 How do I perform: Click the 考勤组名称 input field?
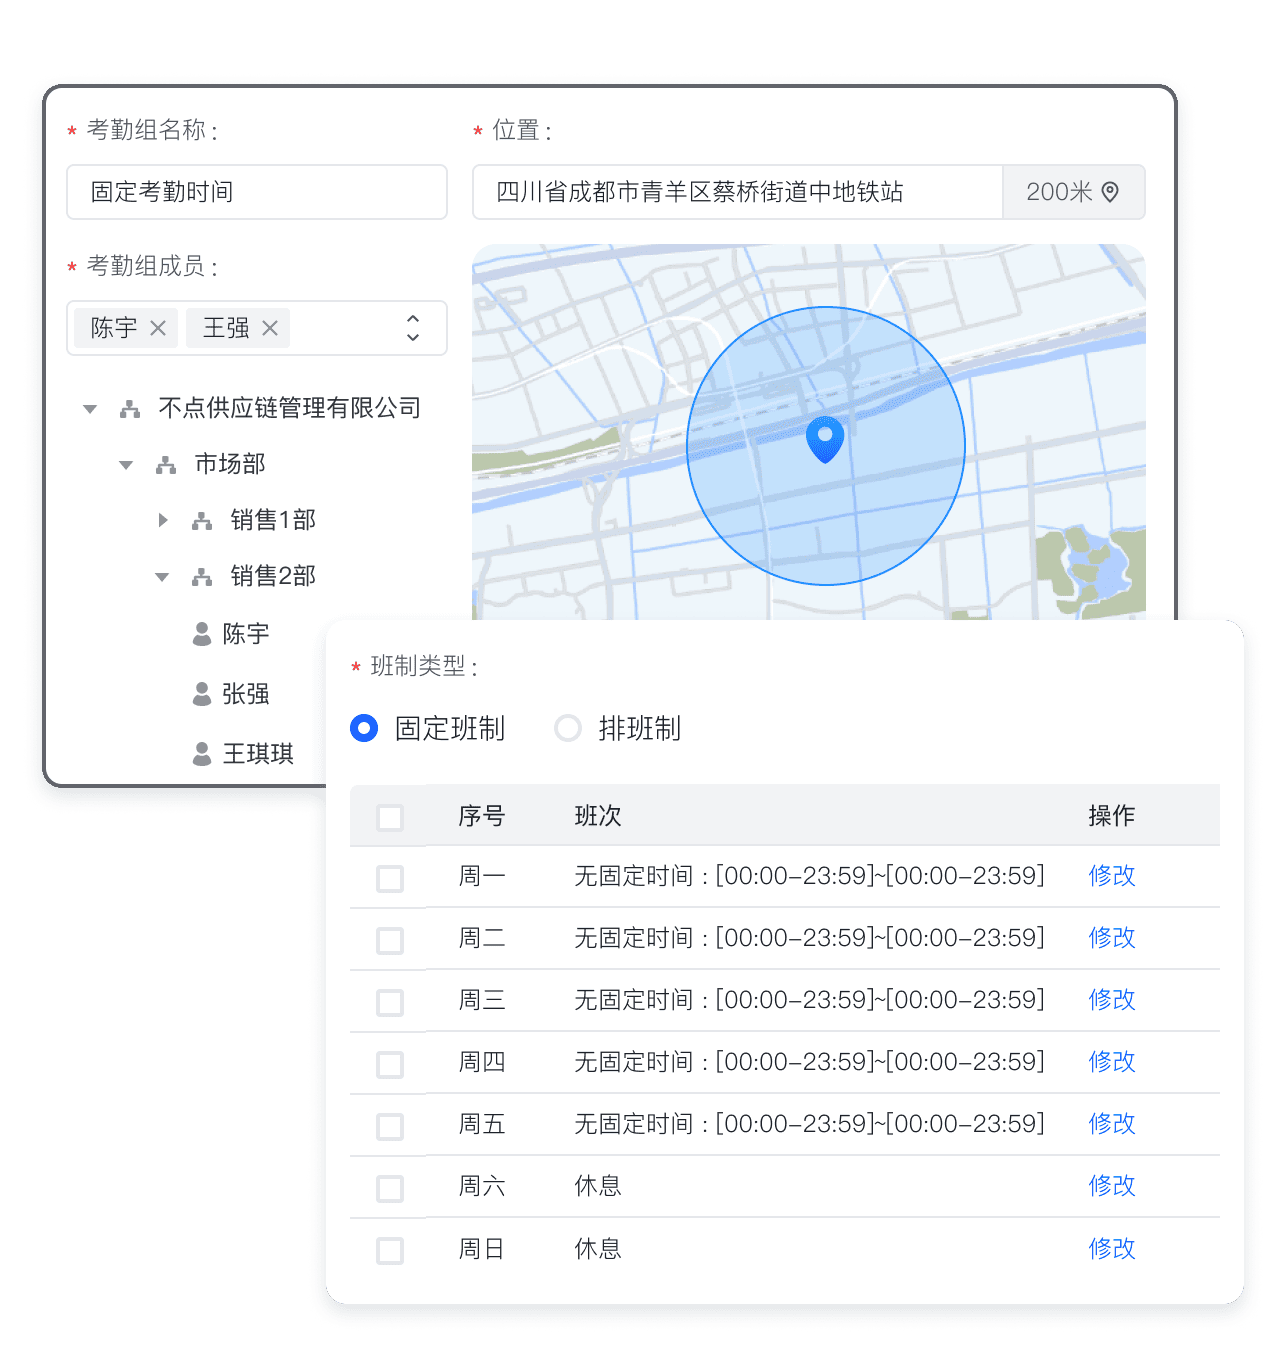257,192
